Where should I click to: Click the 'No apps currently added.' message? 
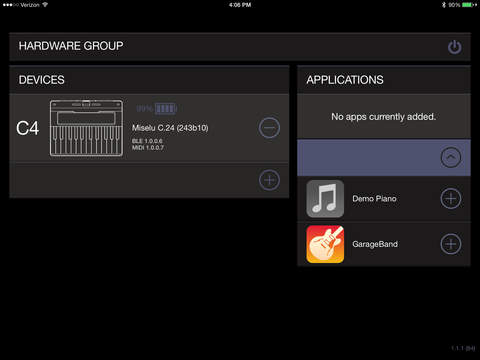[x=384, y=117]
